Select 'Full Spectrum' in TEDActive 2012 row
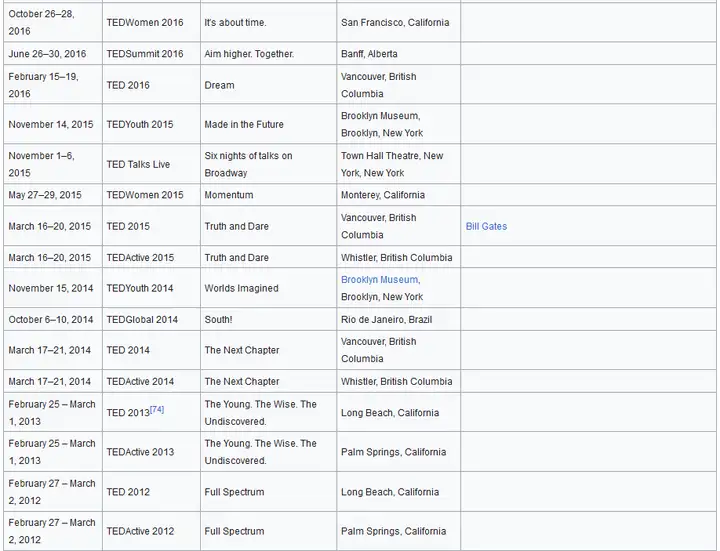This screenshot has width=720, height=551. point(234,531)
